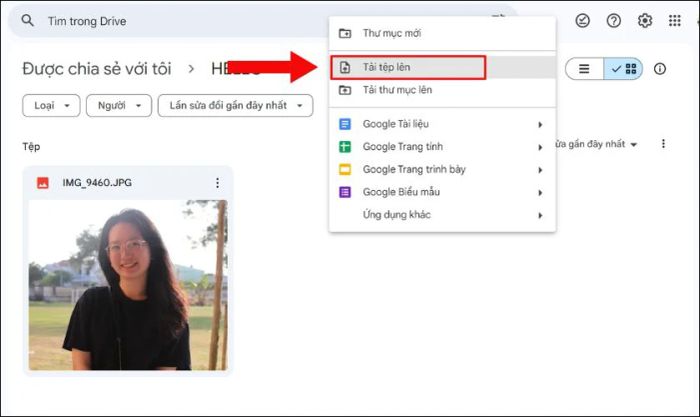Screen dimensions: 700x417
Task: Select "Google Trang trình bày" menu entry
Action: (x=442, y=170)
